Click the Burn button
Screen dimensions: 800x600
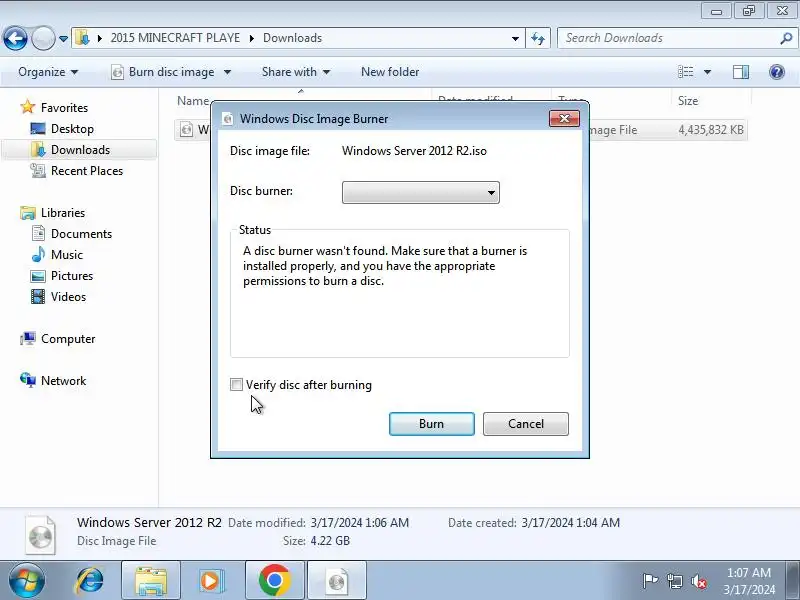pyautogui.click(x=432, y=424)
